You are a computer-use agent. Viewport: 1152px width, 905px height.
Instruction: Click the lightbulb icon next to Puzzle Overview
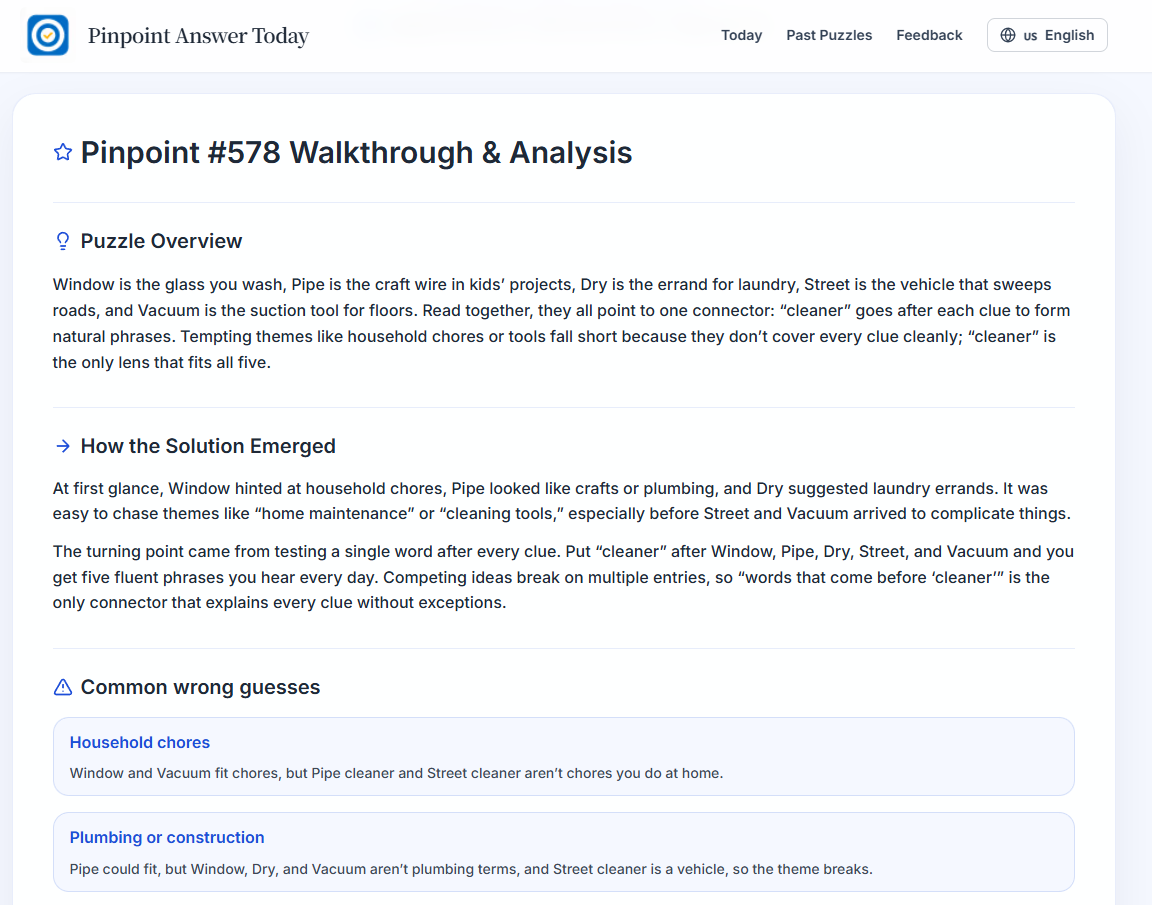tap(63, 241)
